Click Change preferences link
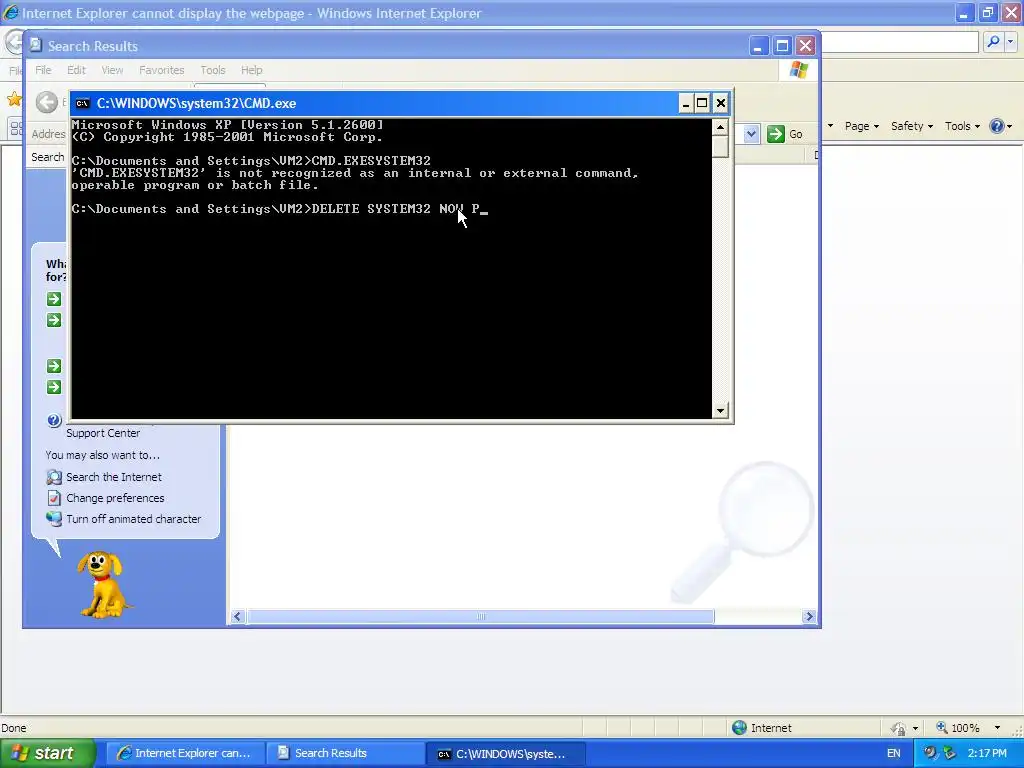1024x768 pixels. click(x=115, y=498)
